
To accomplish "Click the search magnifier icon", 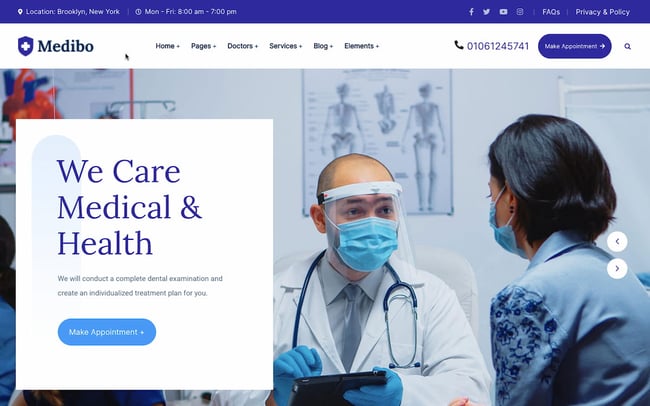I will tap(628, 46).
